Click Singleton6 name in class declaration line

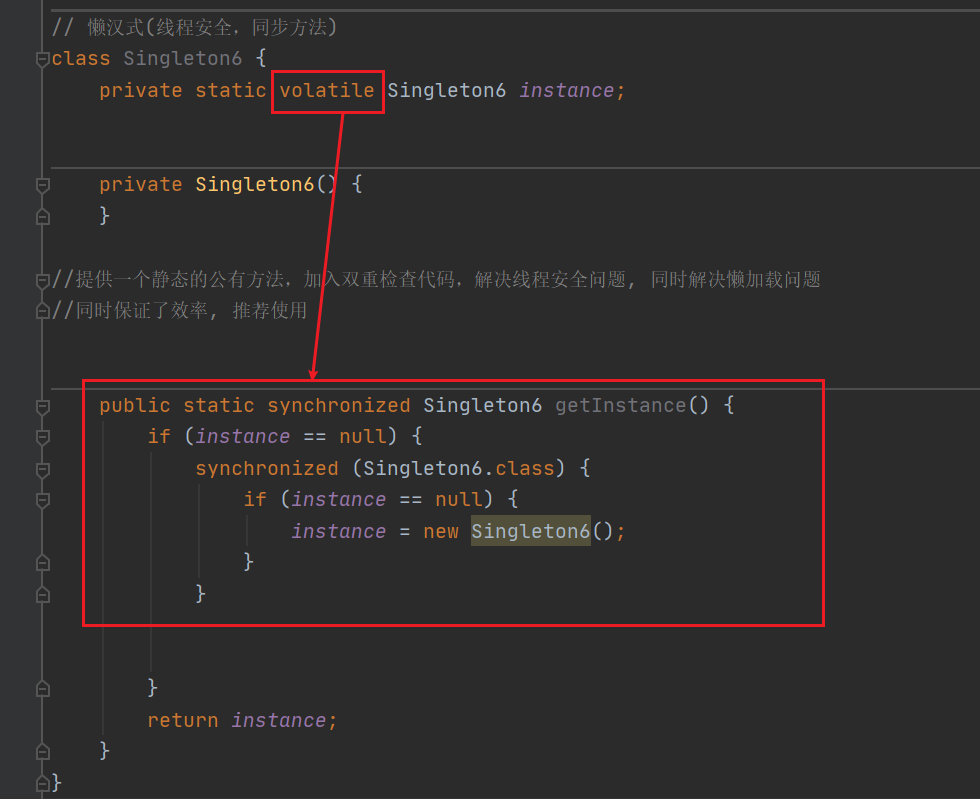coord(182,59)
